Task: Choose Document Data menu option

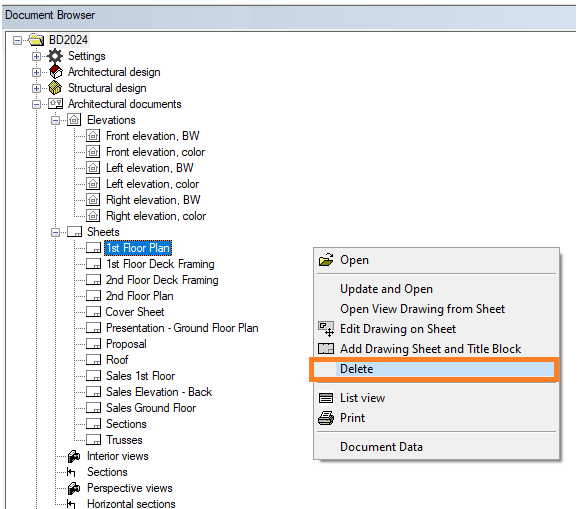Action: pyautogui.click(x=381, y=447)
